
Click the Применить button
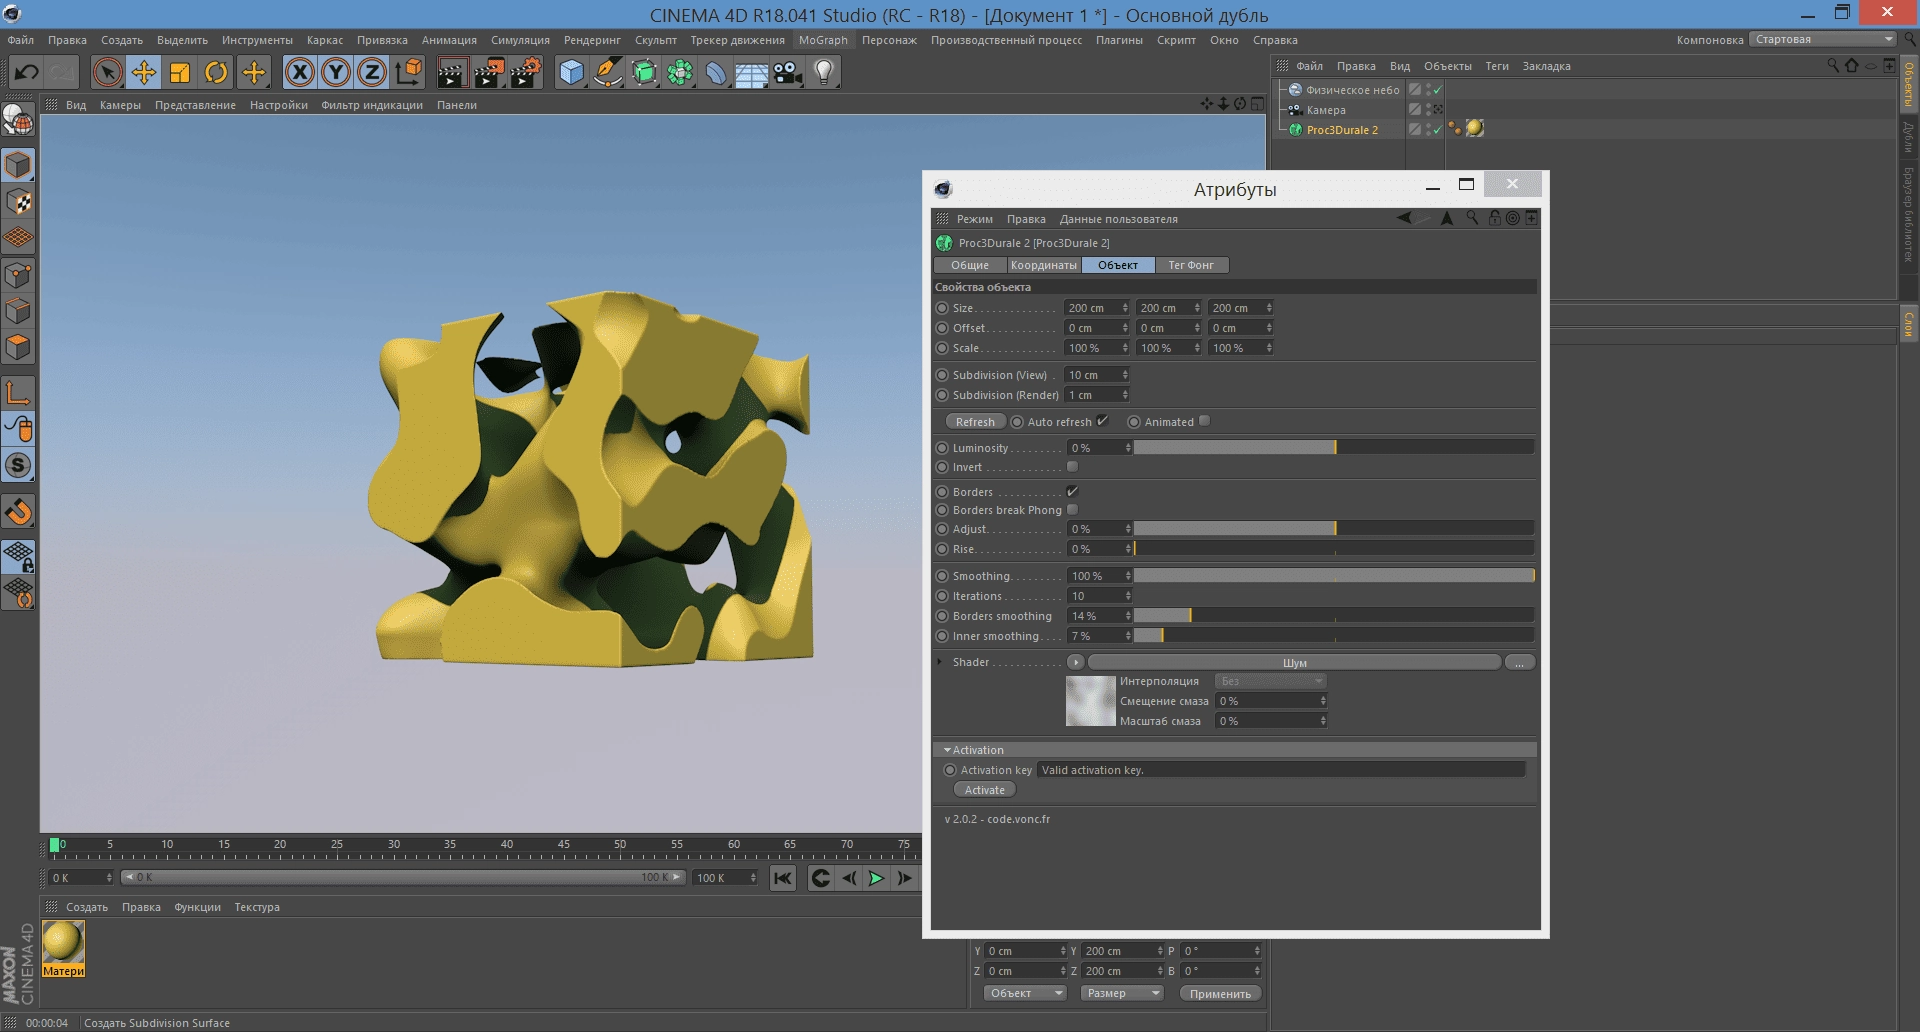(1220, 994)
